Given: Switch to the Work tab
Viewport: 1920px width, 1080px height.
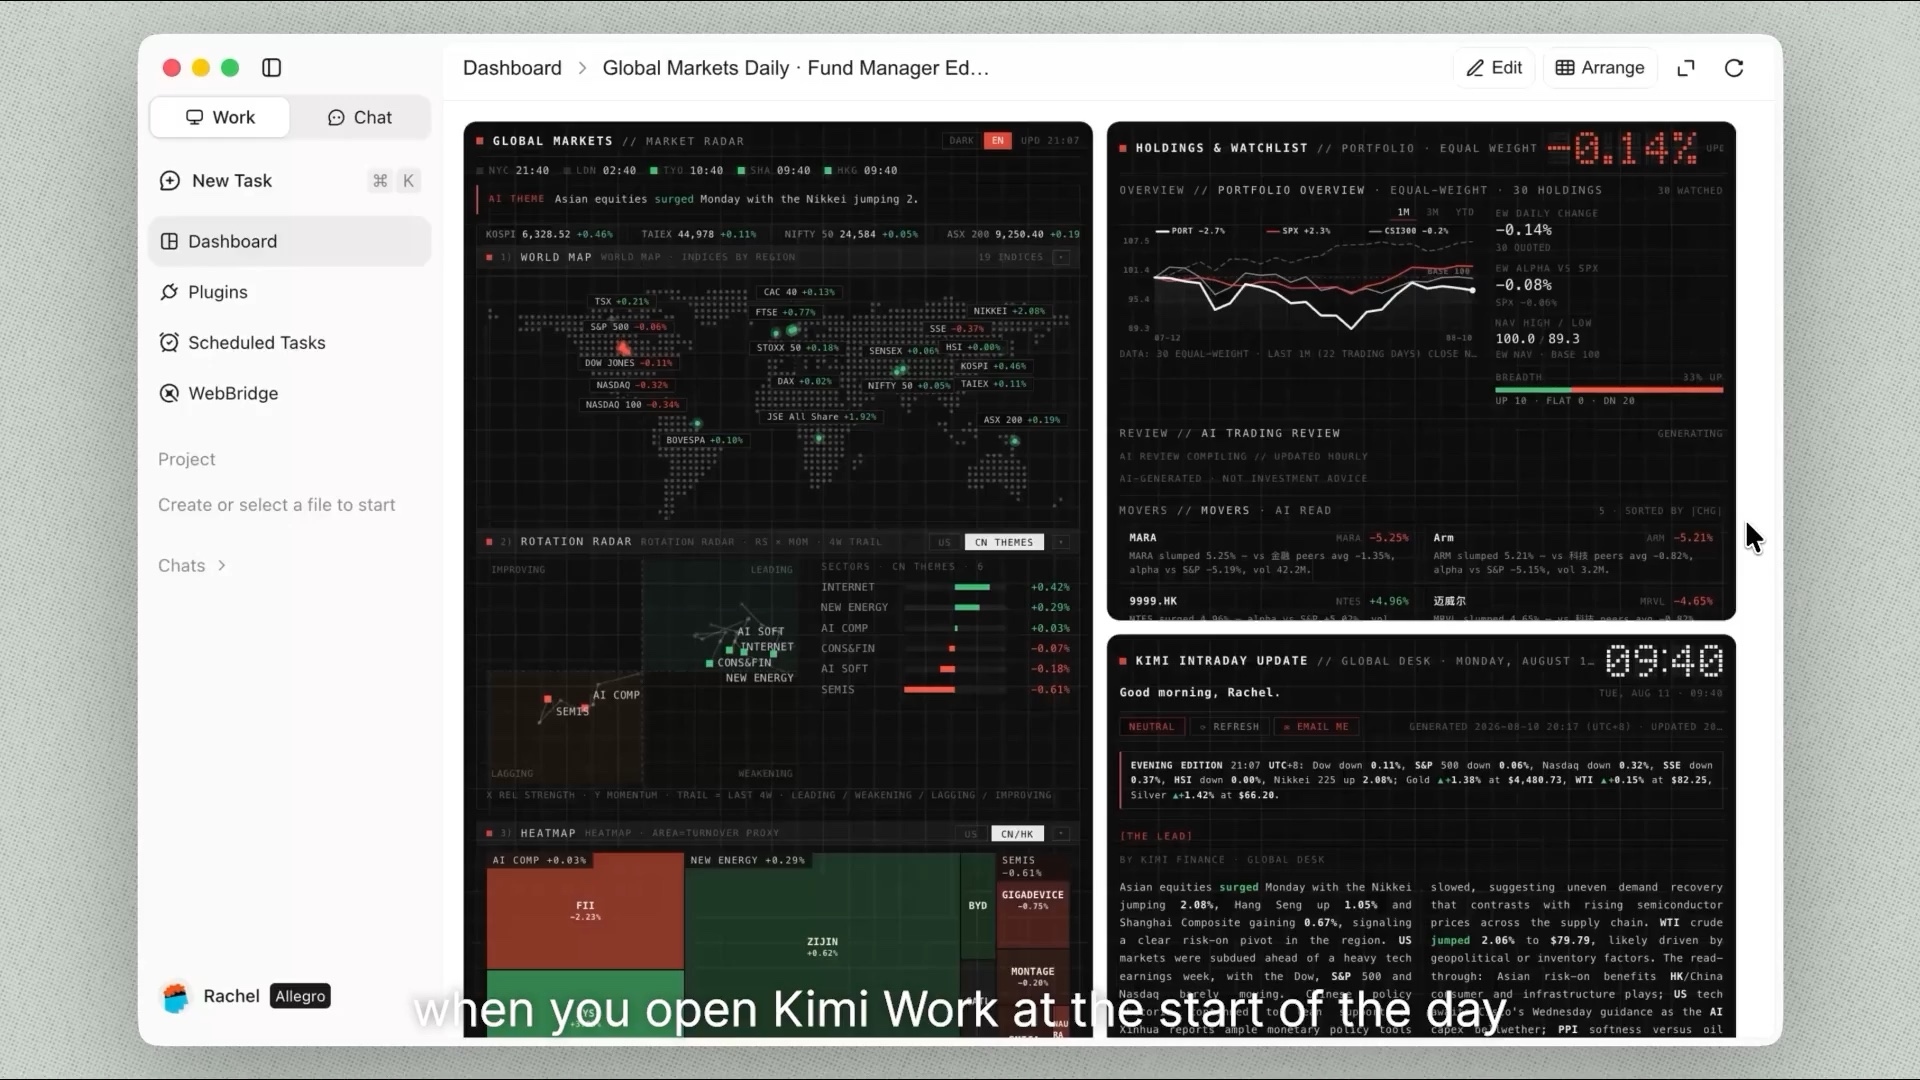Looking at the screenshot, I should [220, 117].
